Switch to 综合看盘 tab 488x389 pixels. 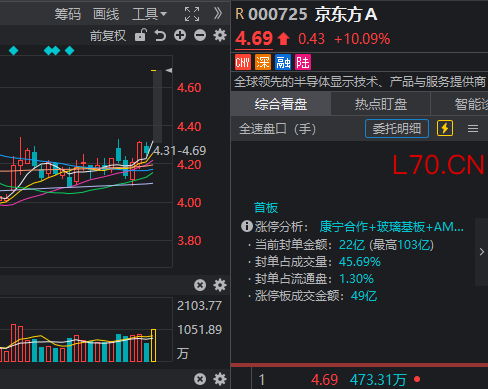281,104
